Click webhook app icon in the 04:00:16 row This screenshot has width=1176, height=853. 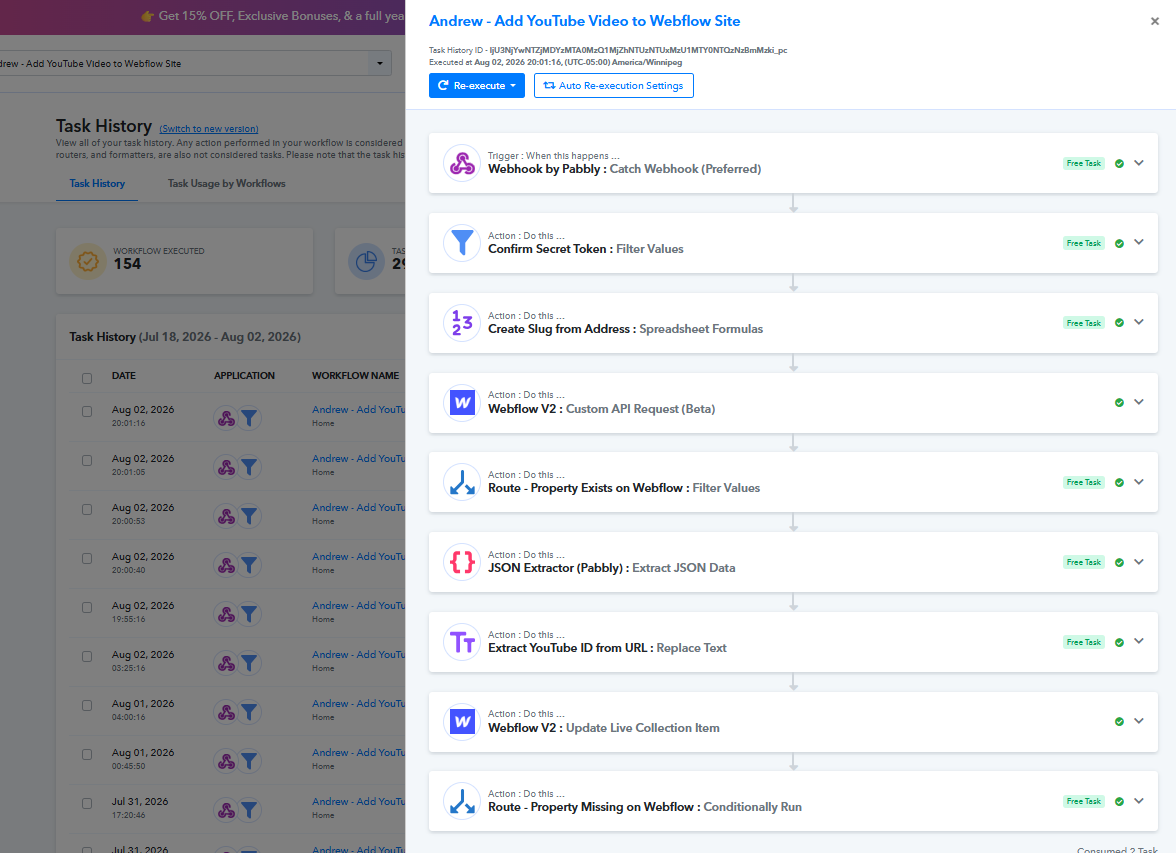(226, 712)
